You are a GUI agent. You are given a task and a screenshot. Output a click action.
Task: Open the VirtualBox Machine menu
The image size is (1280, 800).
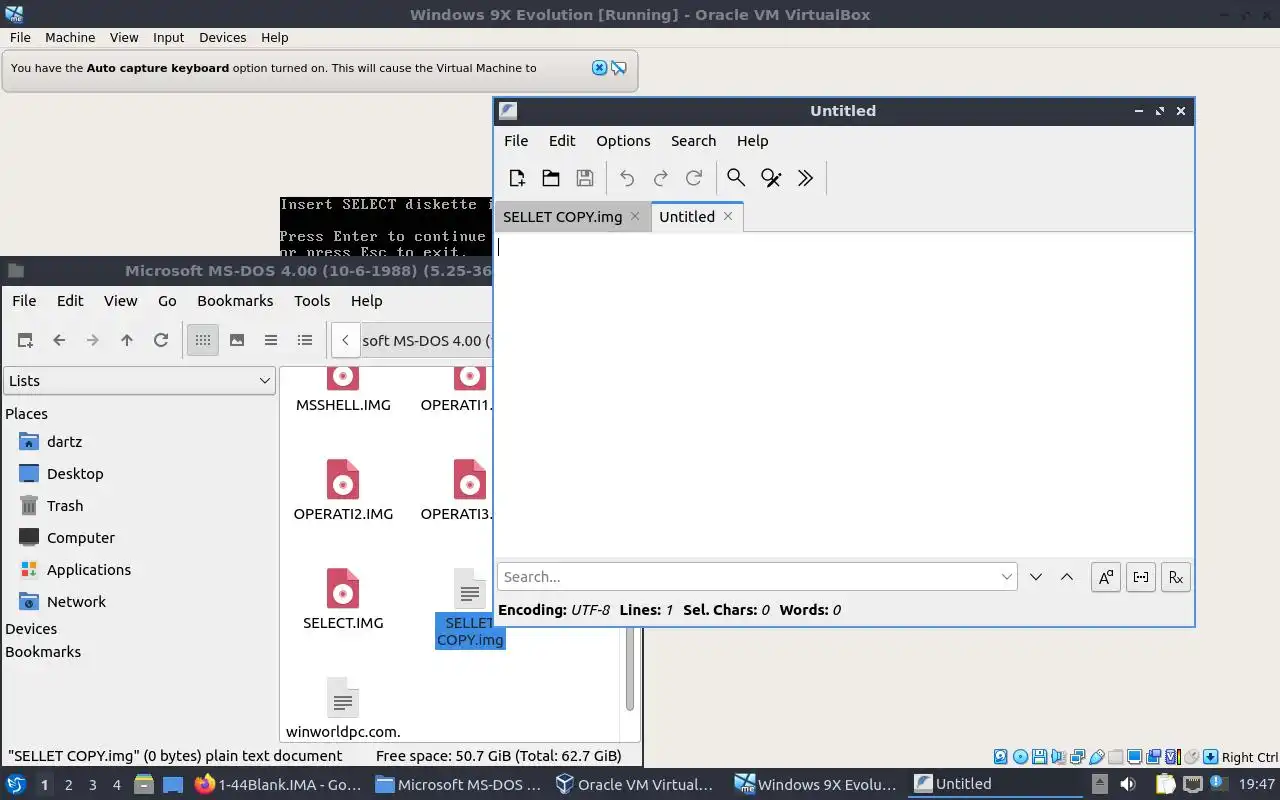70,37
